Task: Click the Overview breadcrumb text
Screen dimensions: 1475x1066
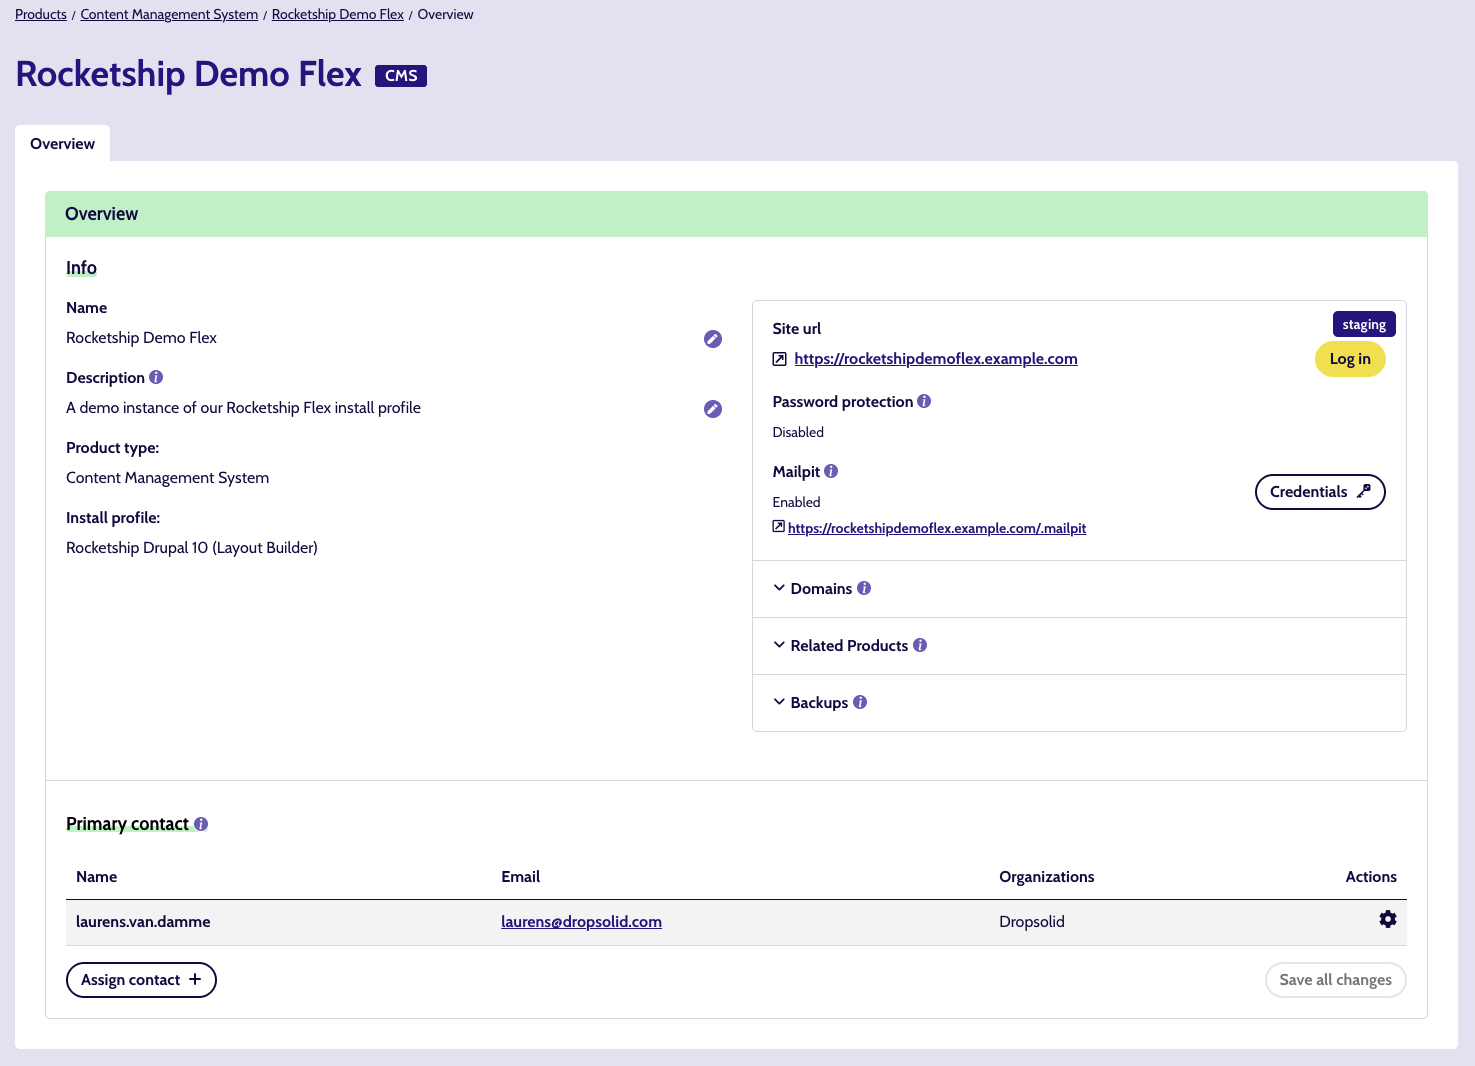Action: pyautogui.click(x=446, y=14)
